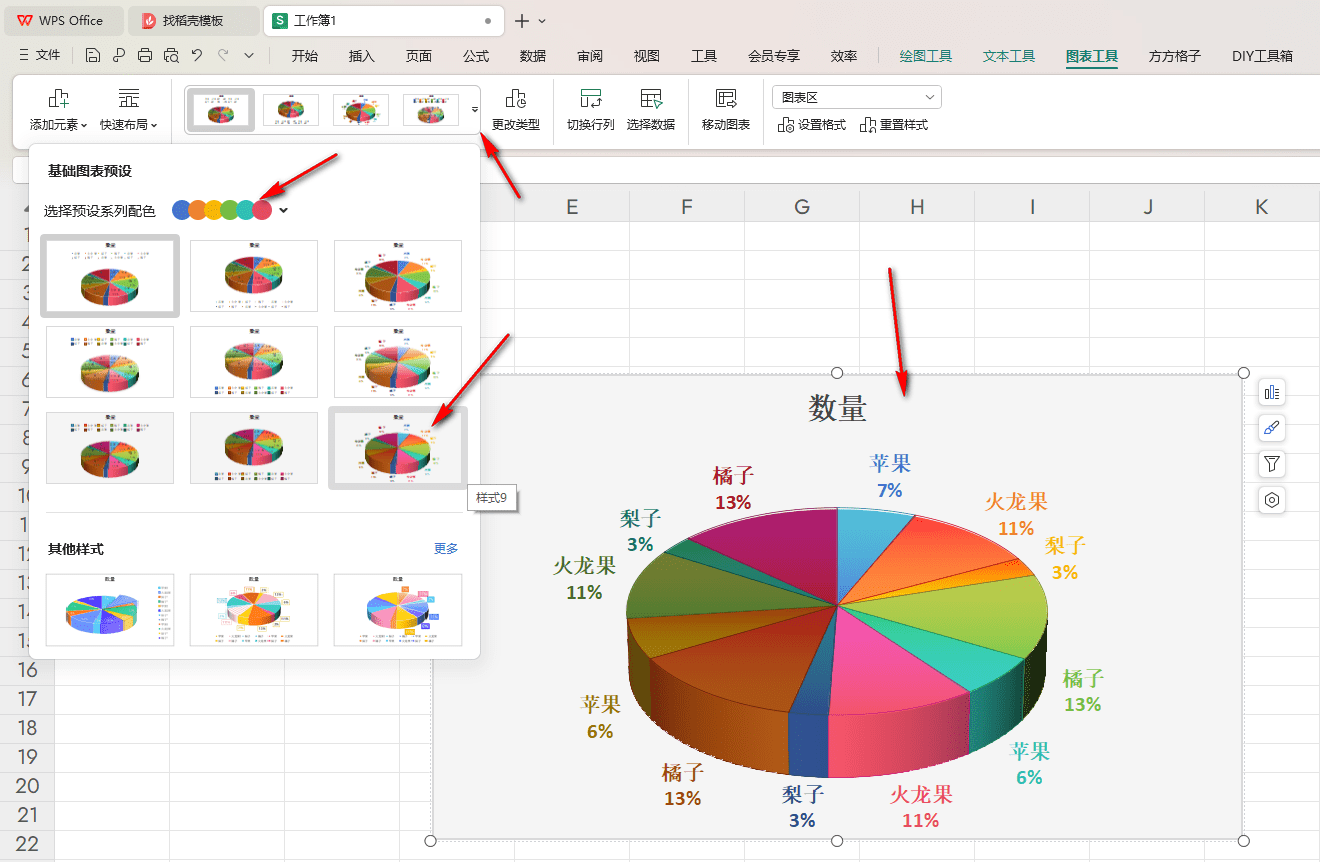Click the chart style brush button beside chart
Viewport: 1320px width, 862px height.
click(1272, 428)
